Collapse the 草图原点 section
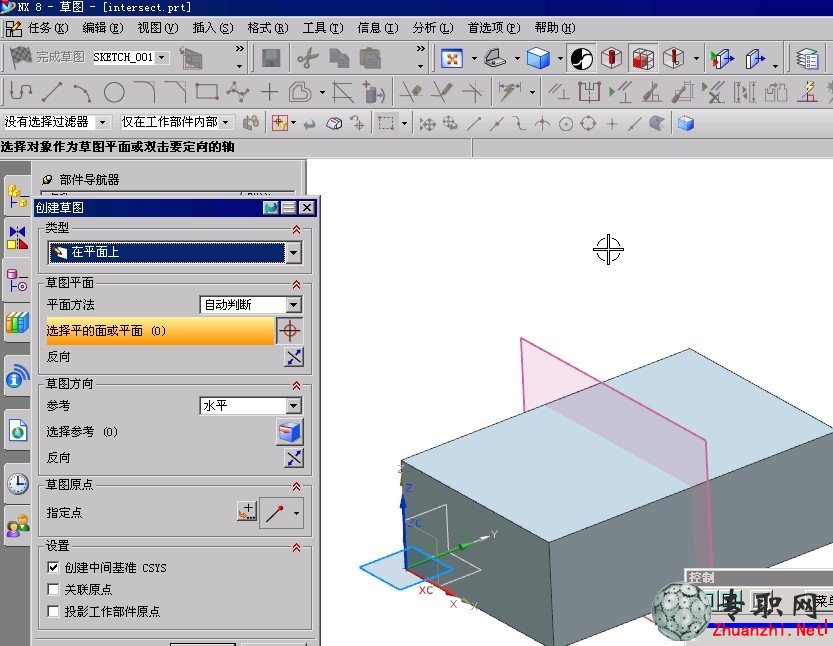Viewport: 833px width, 646px height. [296, 486]
